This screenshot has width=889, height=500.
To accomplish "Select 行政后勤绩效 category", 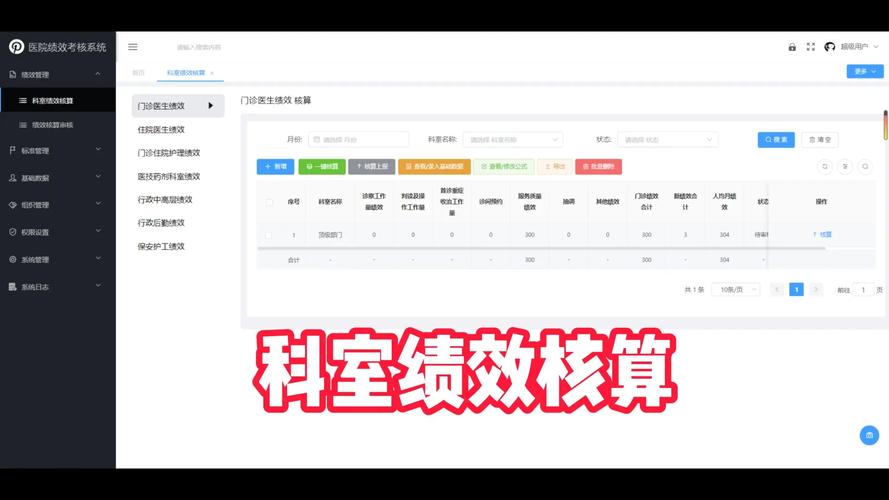I will pyautogui.click(x=161, y=223).
